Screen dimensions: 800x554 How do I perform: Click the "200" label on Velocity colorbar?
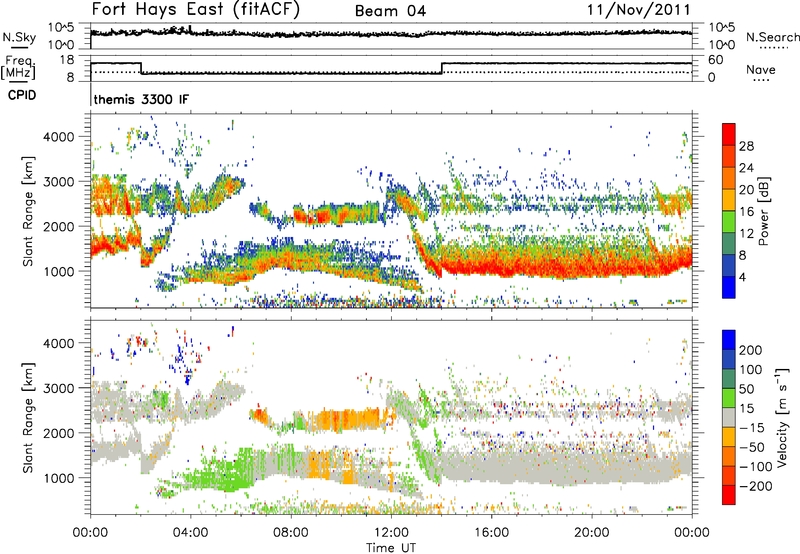(x=750, y=350)
